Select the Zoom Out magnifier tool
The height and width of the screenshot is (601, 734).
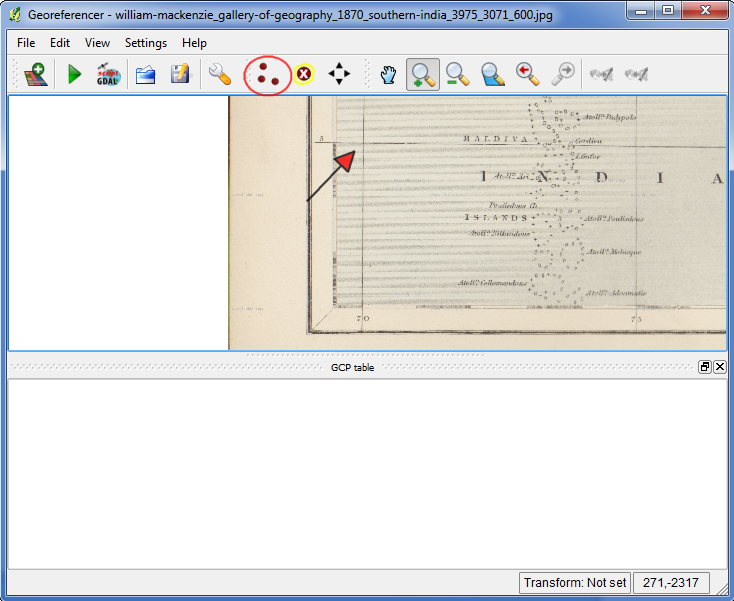pos(457,74)
